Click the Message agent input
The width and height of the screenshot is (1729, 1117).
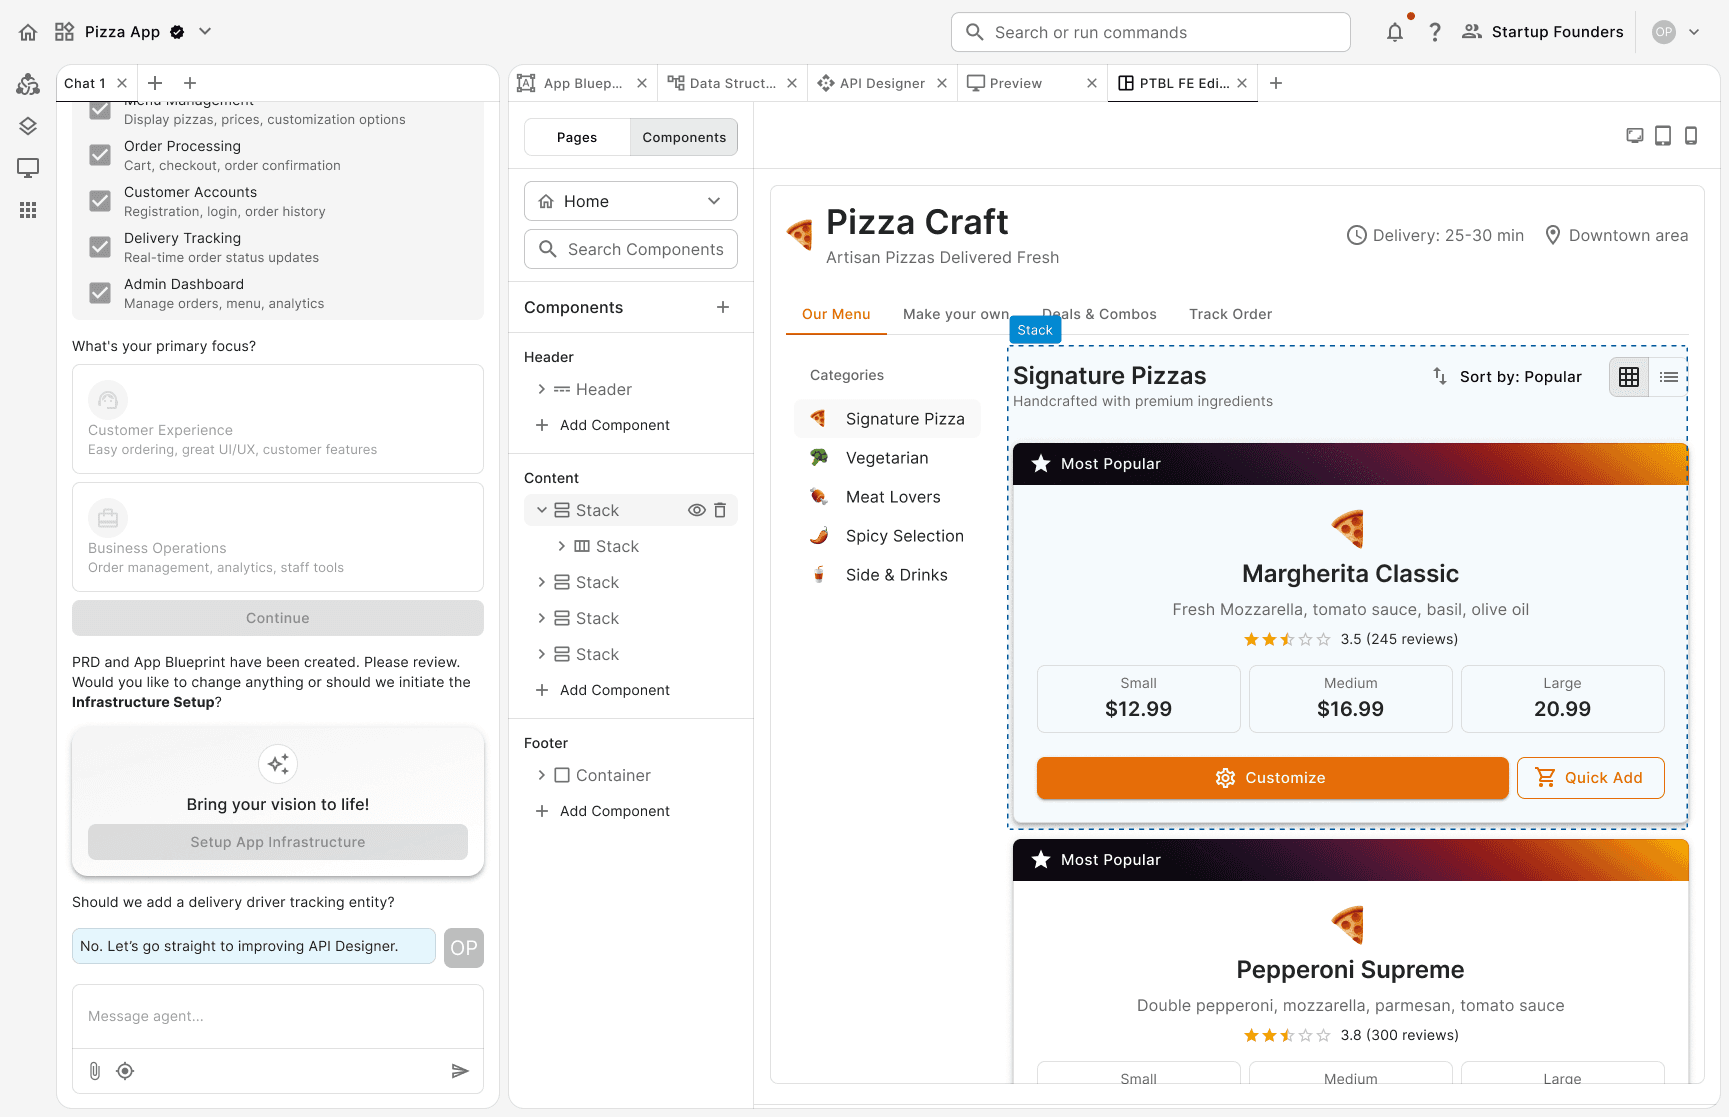point(278,1016)
